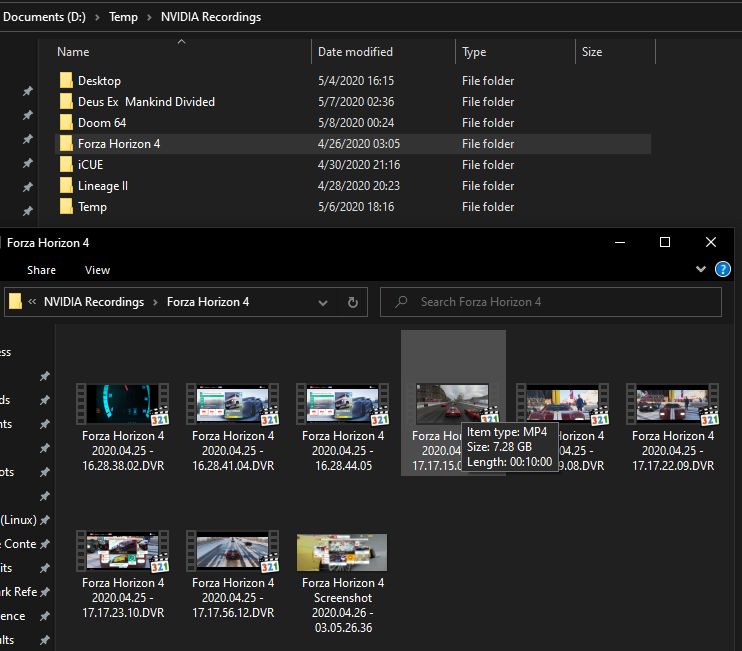Image resolution: width=742 pixels, height=651 pixels.
Task: Open the Share ribbon tab
Action: pyautogui.click(x=41, y=270)
